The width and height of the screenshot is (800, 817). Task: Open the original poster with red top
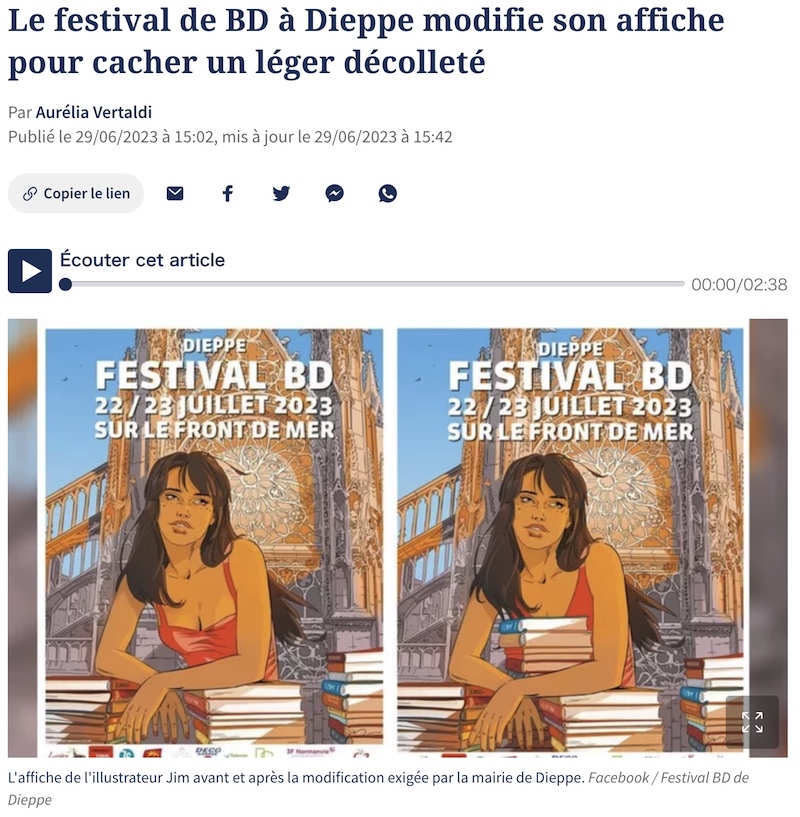pos(214,537)
